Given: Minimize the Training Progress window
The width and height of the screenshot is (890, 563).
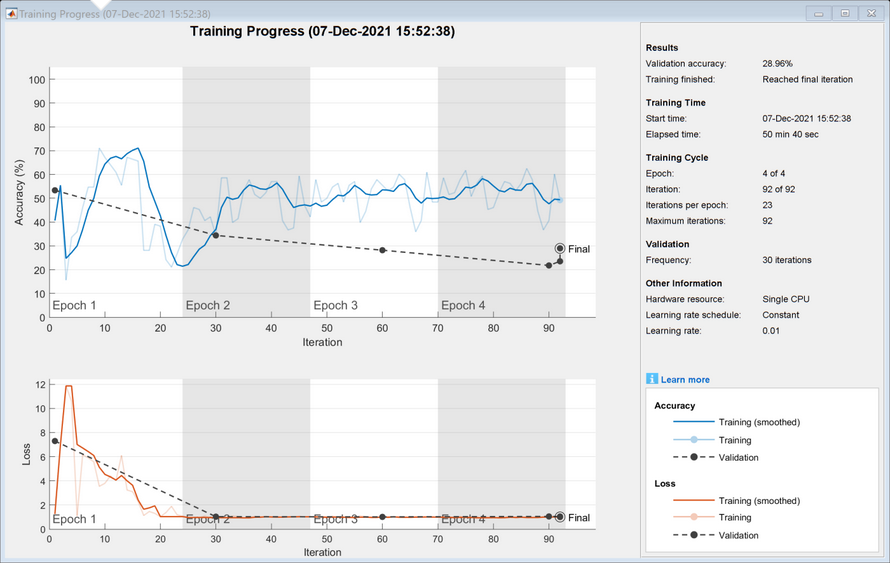Looking at the screenshot, I should click(818, 13).
